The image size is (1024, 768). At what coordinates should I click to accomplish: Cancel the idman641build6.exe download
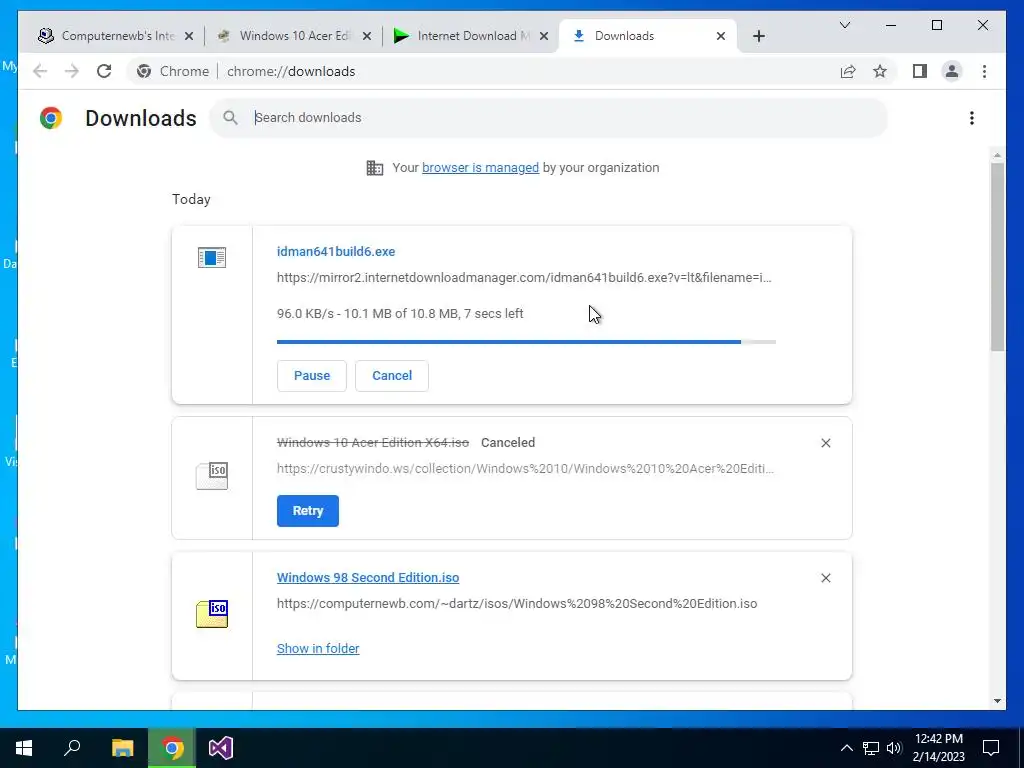click(392, 376)
